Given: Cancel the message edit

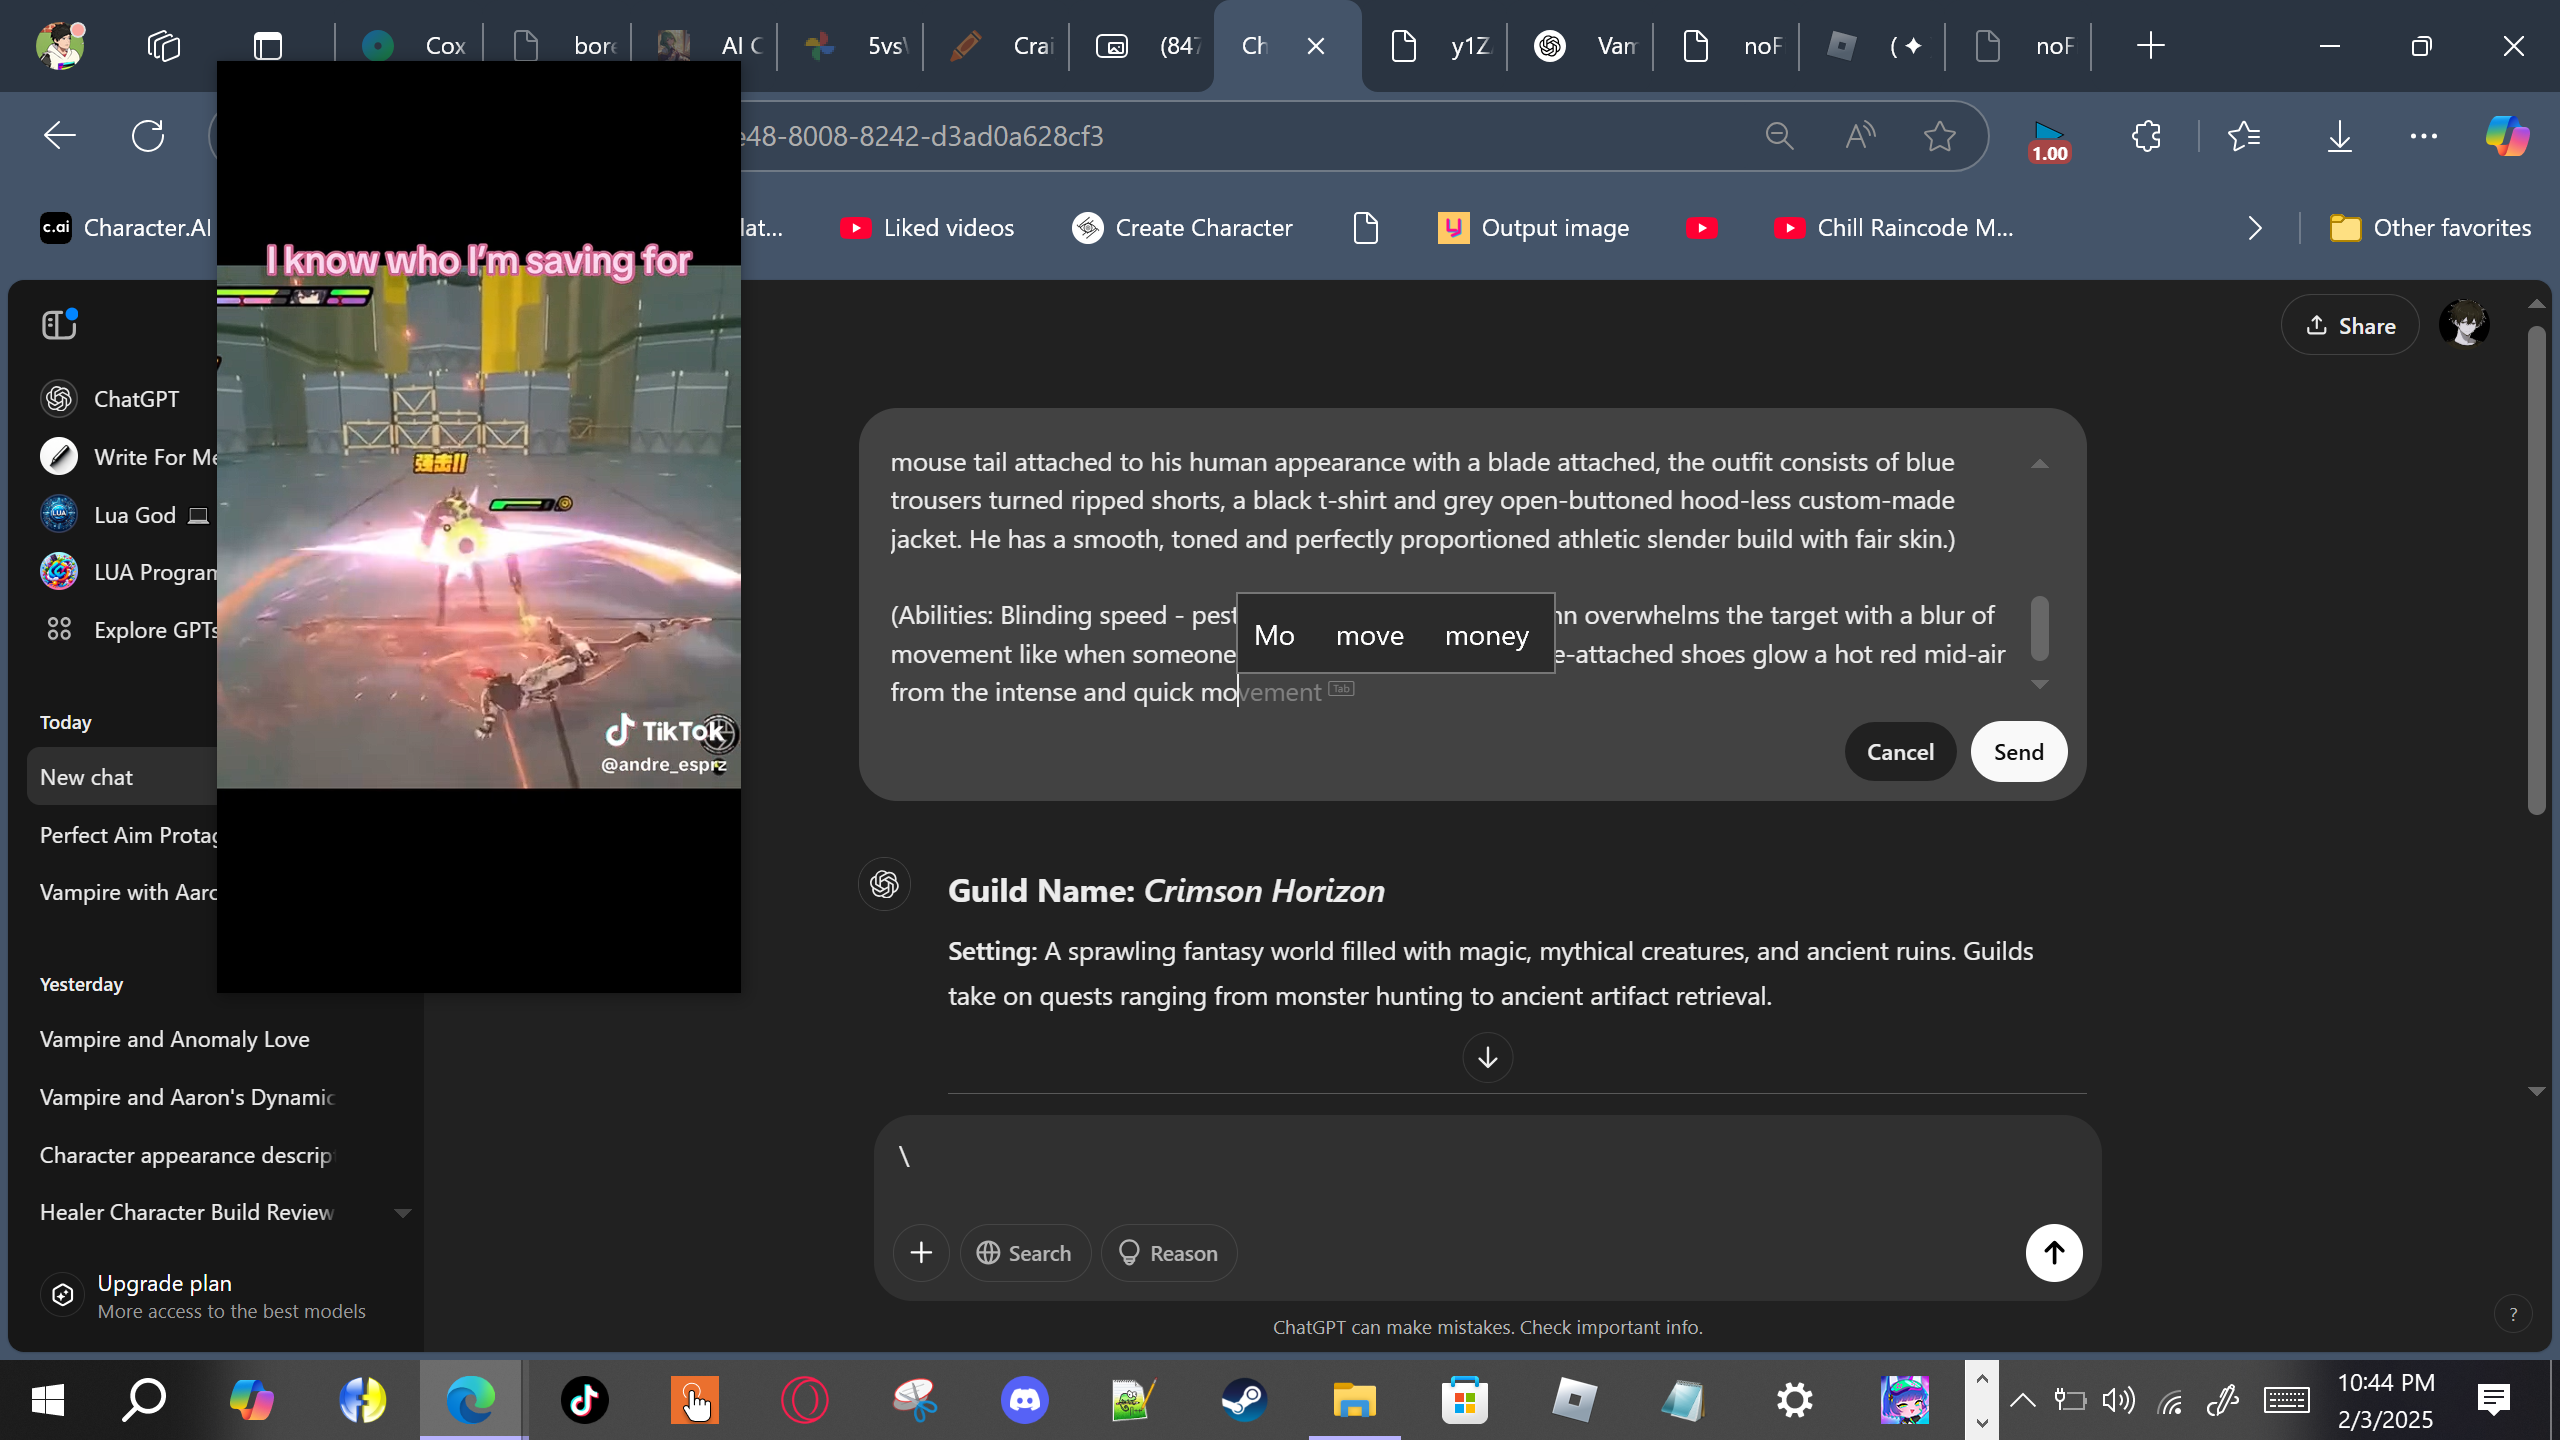Looking at the screenshot, I should pos(1900,752).
